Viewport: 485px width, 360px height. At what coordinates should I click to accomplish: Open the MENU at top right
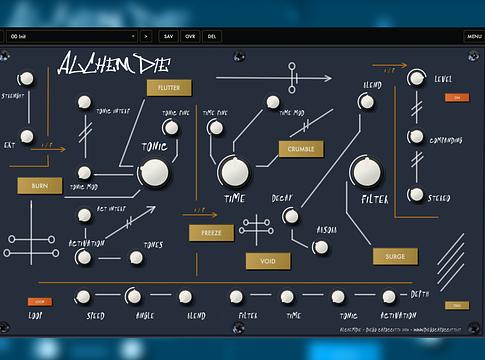coord(474,36)
